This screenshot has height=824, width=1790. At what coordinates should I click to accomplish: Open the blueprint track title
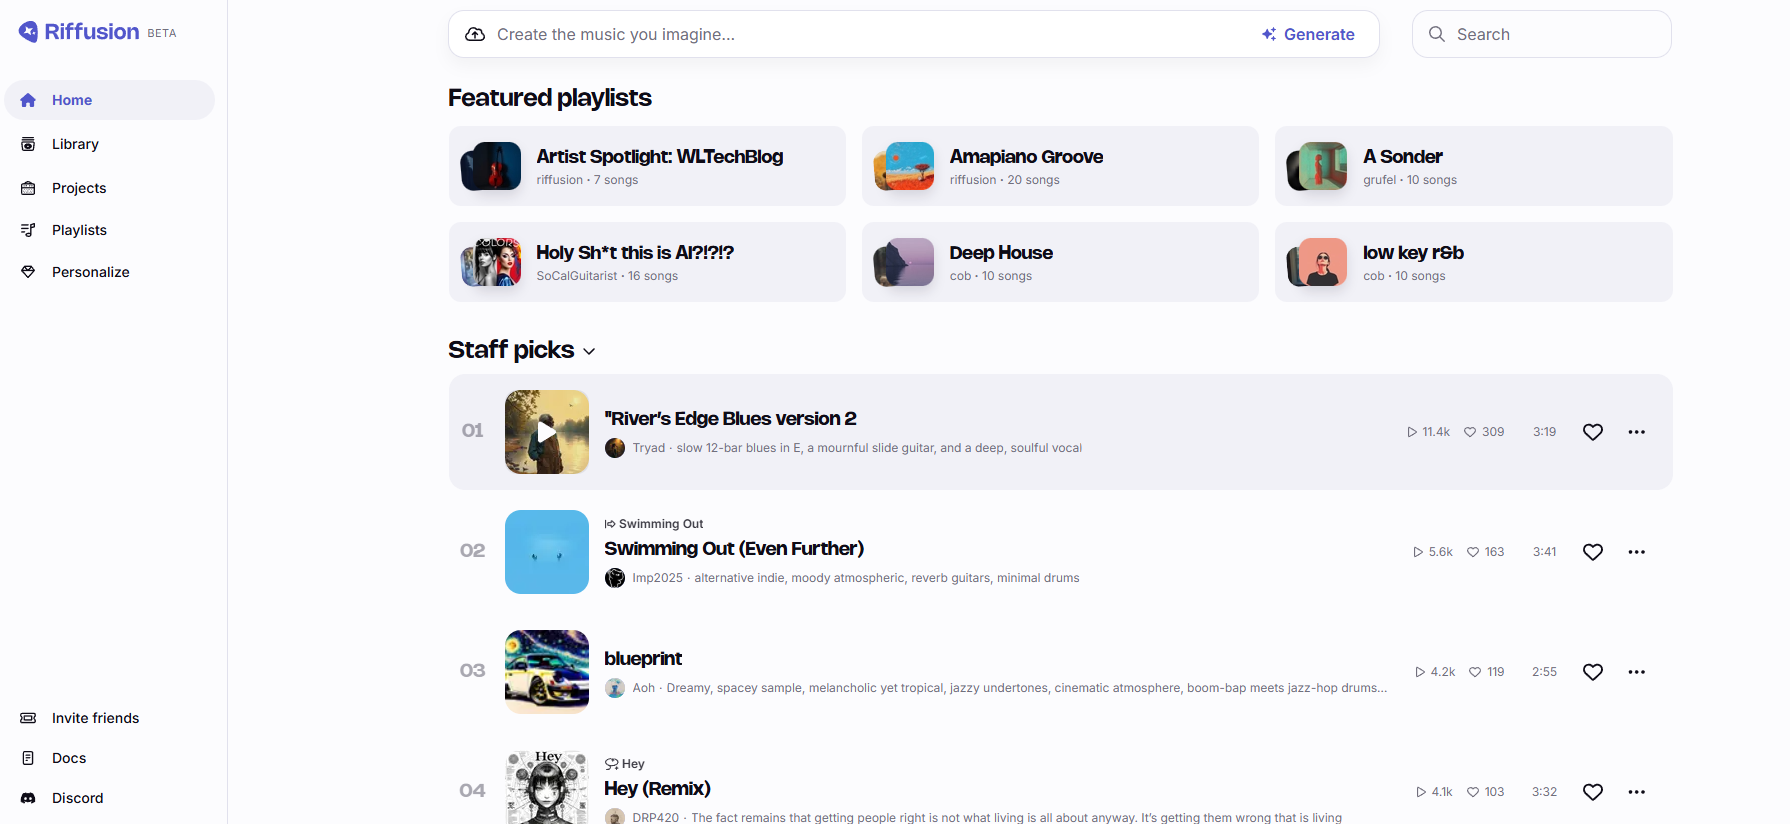click(643, 658)
